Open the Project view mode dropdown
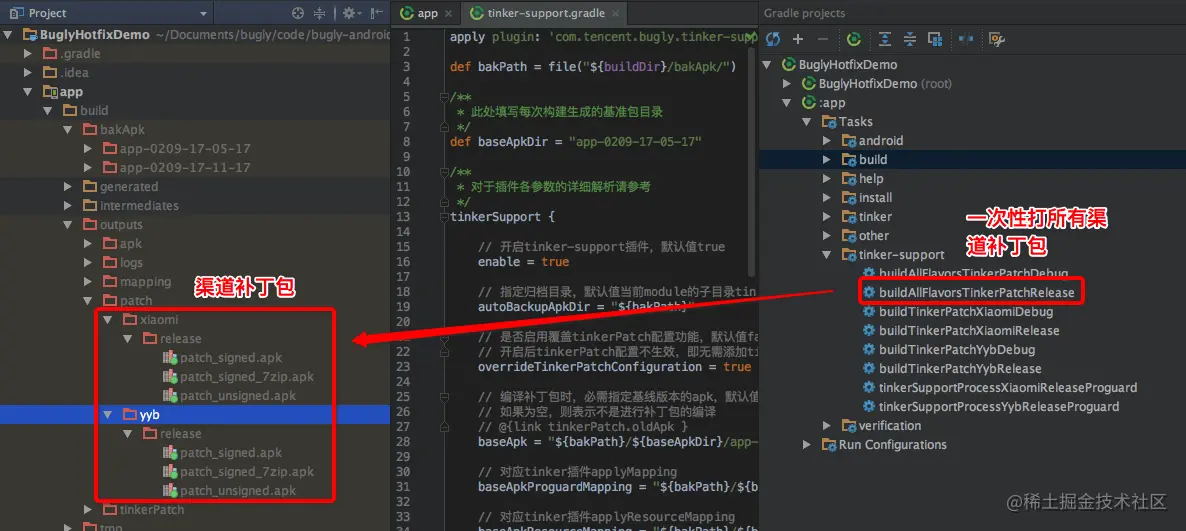The image size is (1186, 531). (203, 14)
